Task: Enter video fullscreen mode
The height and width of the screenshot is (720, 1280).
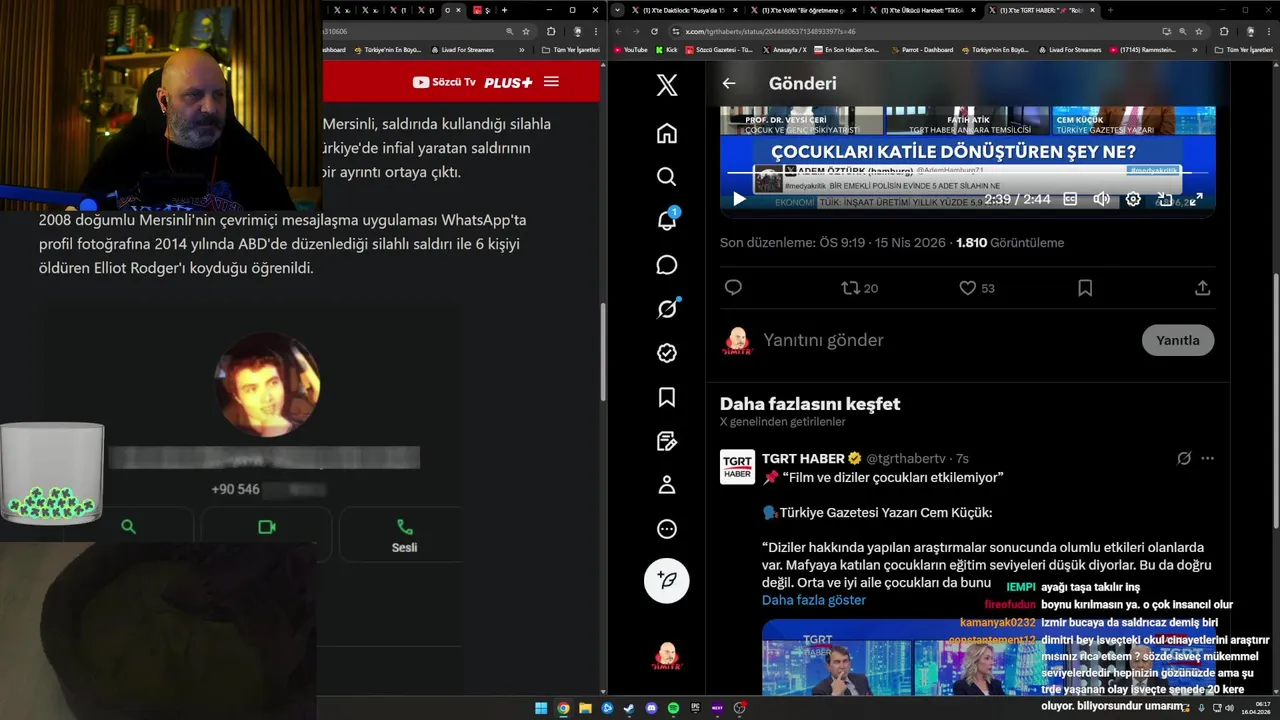Action: [x=1196, y=199]
